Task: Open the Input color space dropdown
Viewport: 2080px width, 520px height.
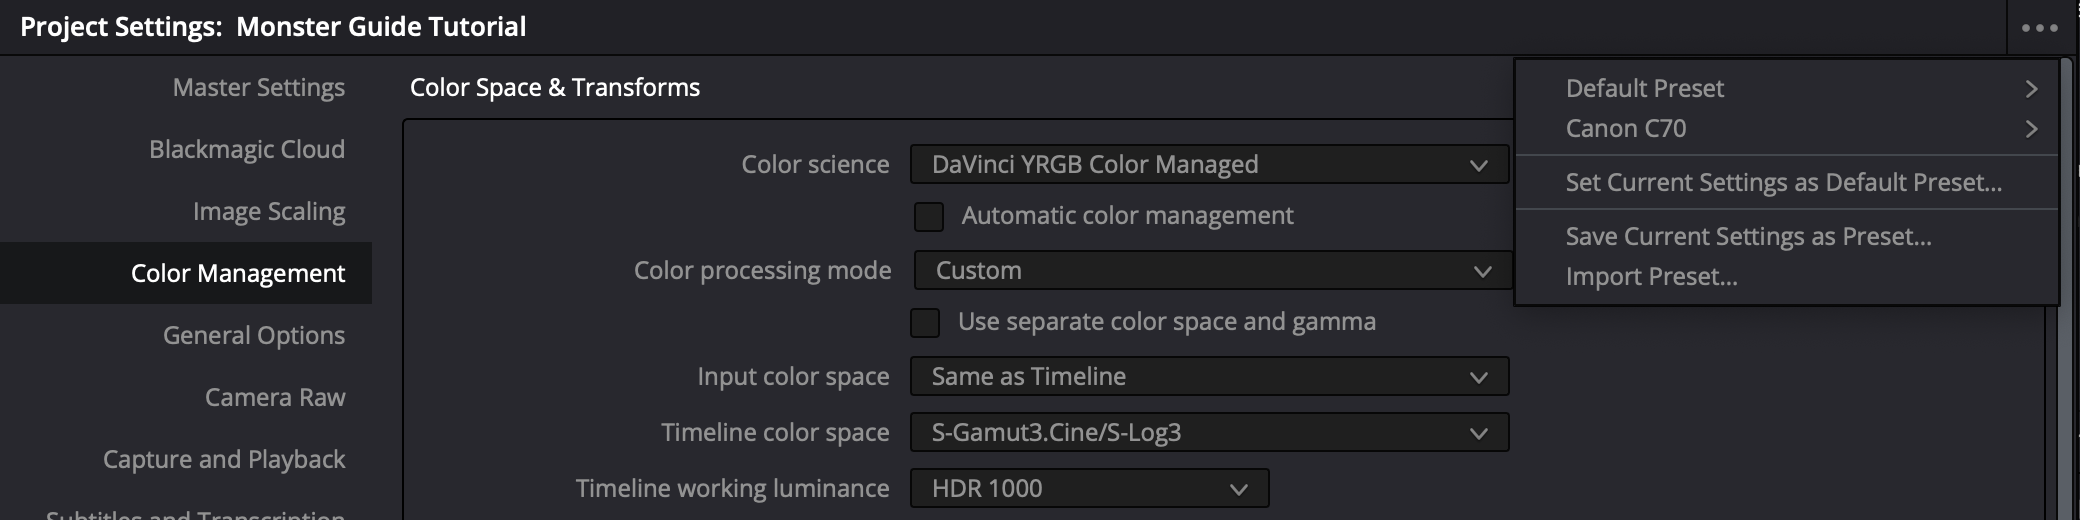Action: pos(1208,377)
